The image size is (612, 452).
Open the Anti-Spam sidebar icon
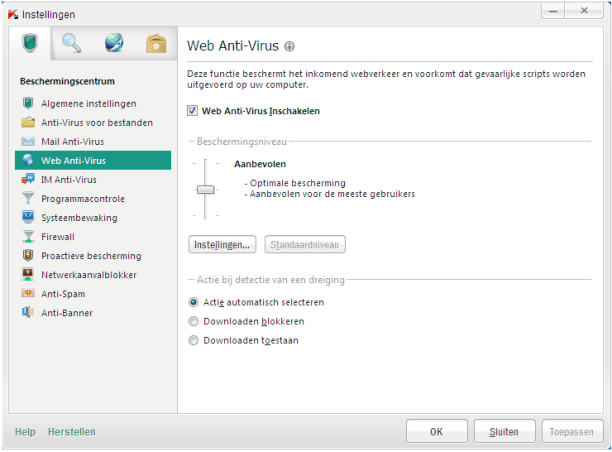(28, 294)
